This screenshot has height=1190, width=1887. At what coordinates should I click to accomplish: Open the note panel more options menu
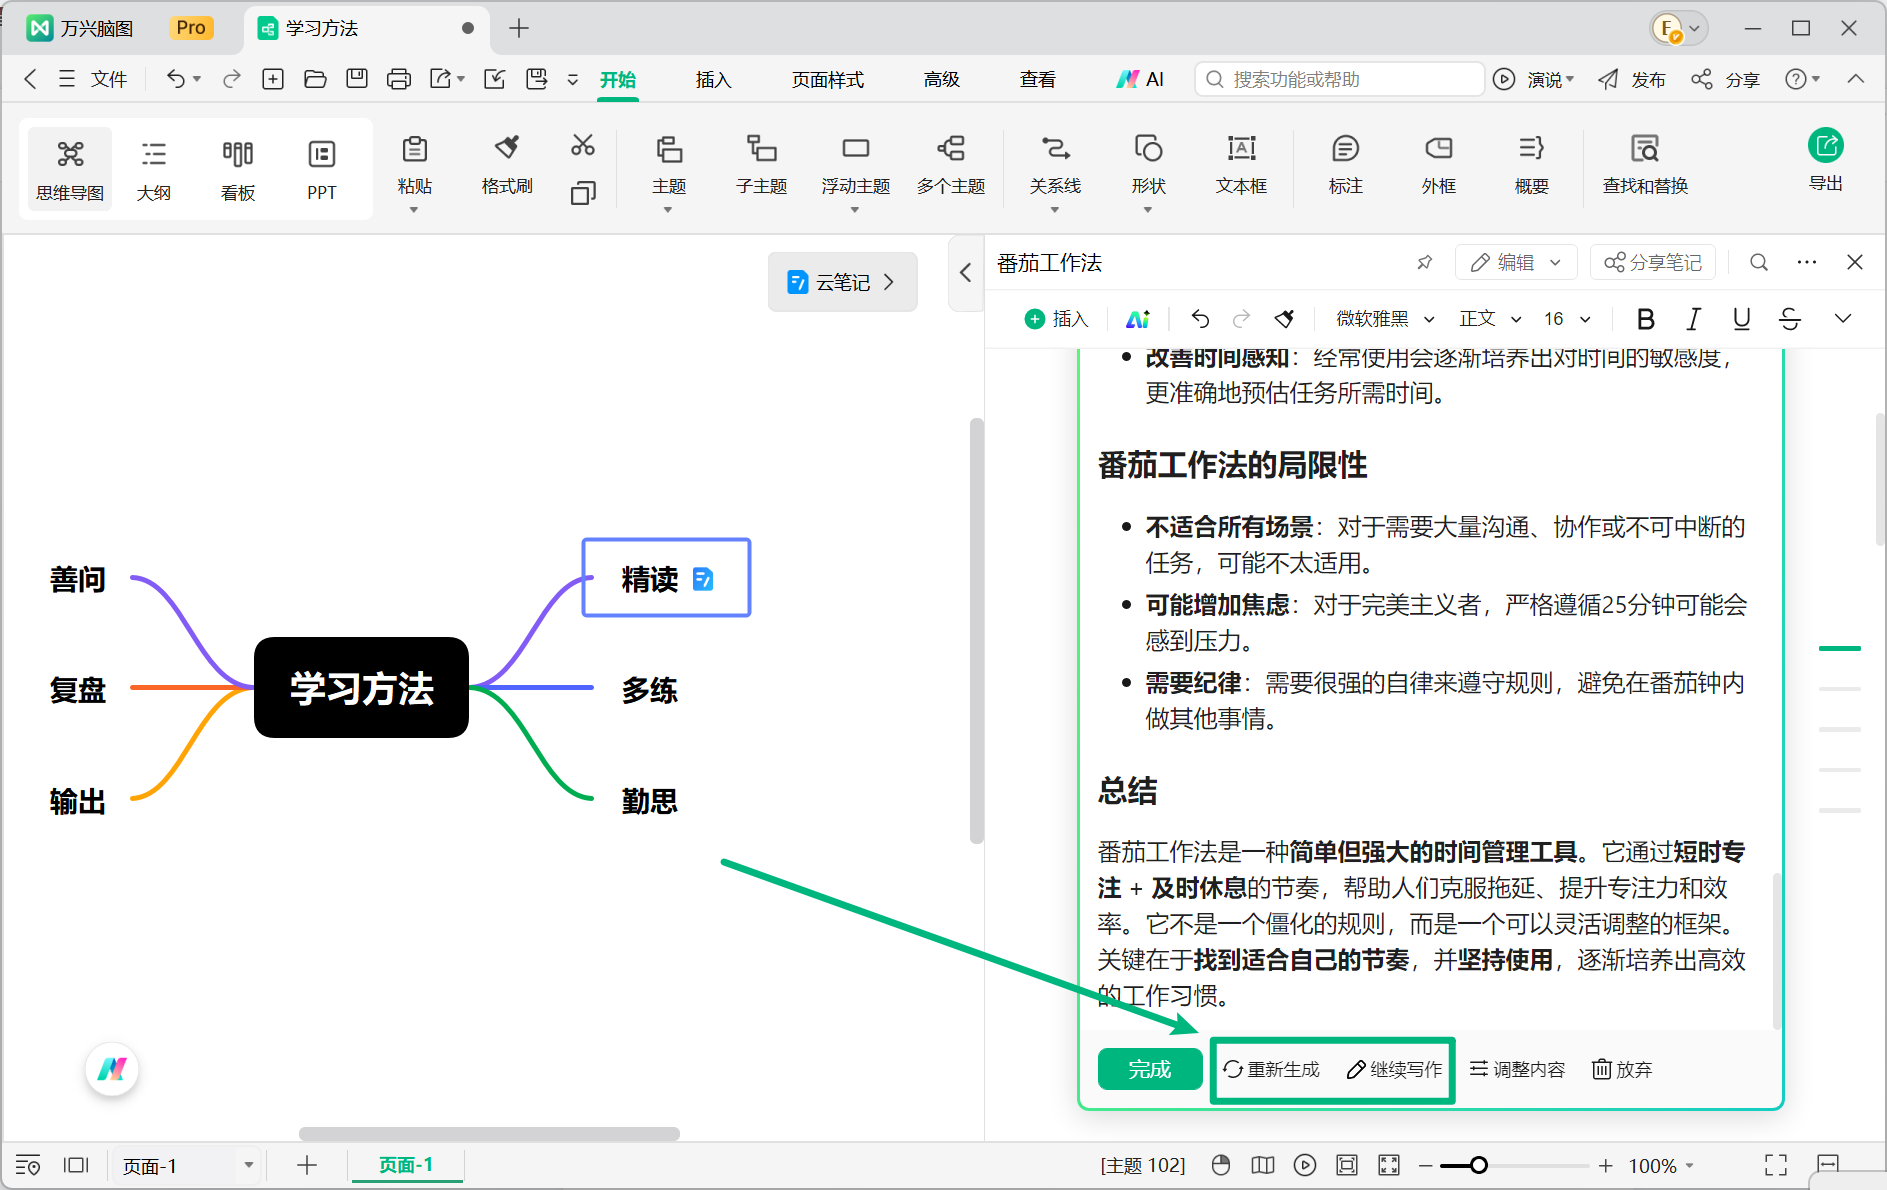click(x=1807, y=262)
